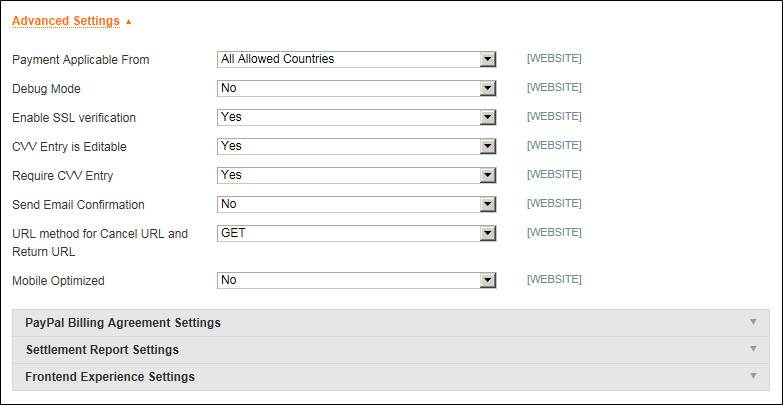Click the WEBSITE scope label beside Debug Mode
Image resolution: width=783 pixels, height=405 pixels.
tap(554, 87)
